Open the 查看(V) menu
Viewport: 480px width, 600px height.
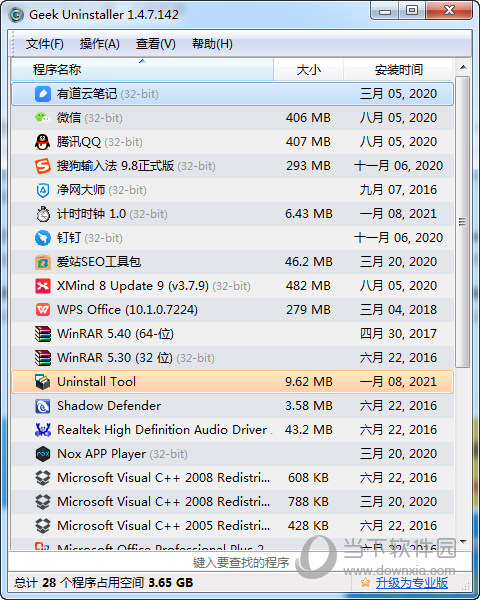(x=156, y=44)
